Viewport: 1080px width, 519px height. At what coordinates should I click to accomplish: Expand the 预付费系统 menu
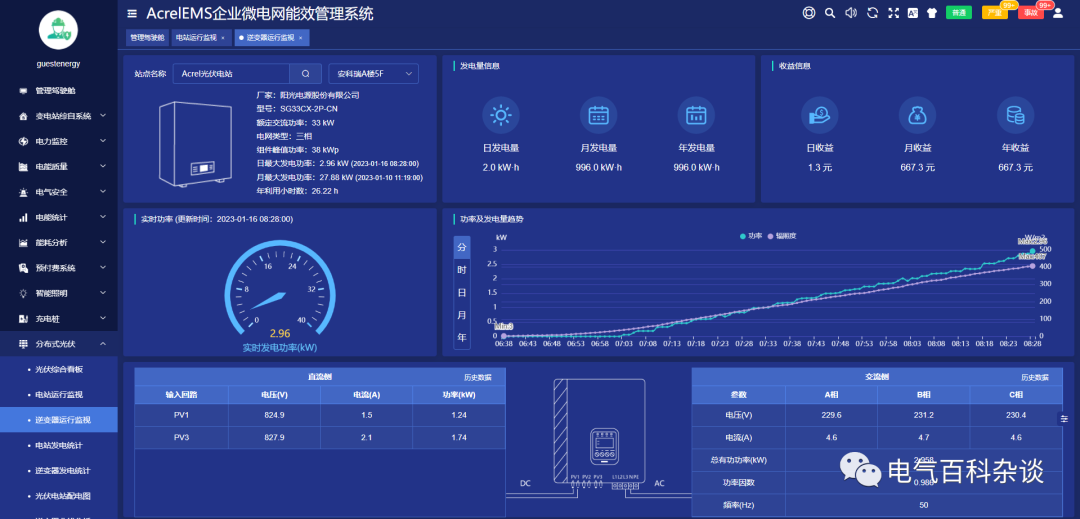[x=59, y=268]
